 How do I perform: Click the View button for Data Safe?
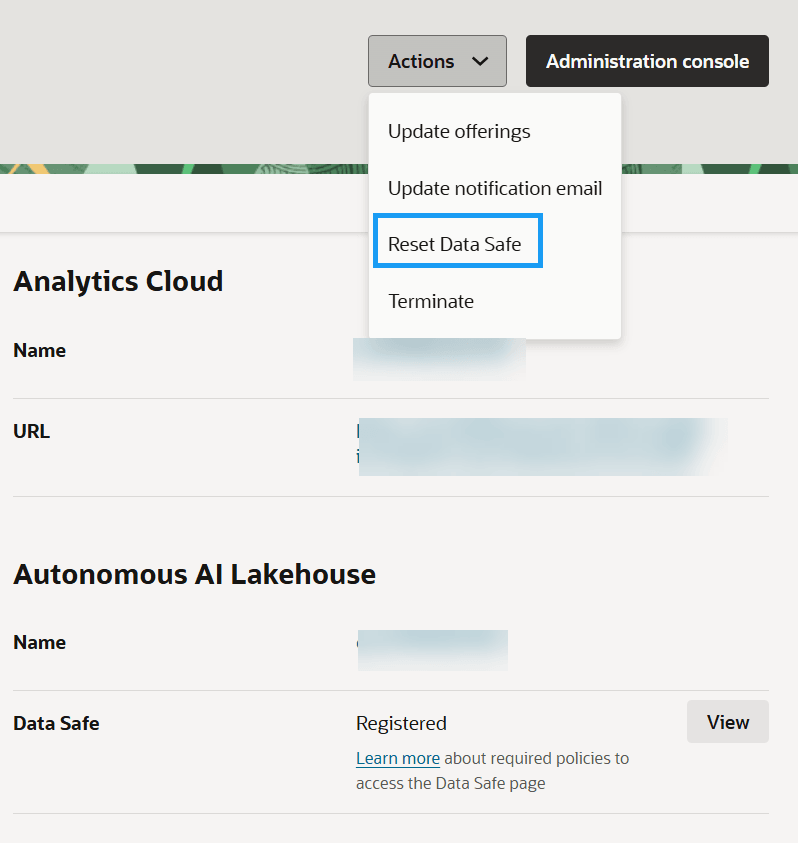[x=727, y=721]
